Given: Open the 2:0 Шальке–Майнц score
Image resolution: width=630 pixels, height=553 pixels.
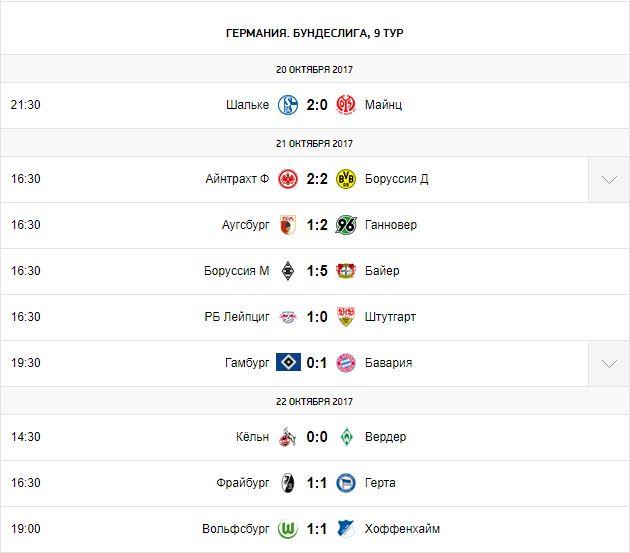Looking at the screenshot, I should (x=317, y=104).
